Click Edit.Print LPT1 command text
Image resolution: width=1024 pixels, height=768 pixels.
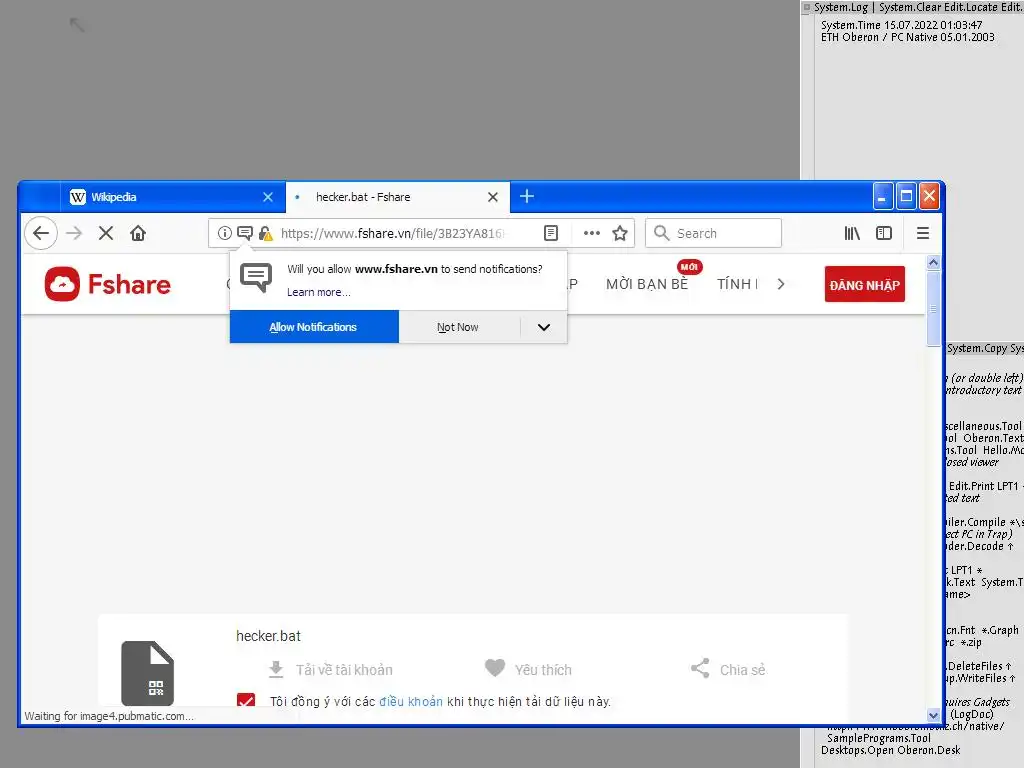coord(984,486)
